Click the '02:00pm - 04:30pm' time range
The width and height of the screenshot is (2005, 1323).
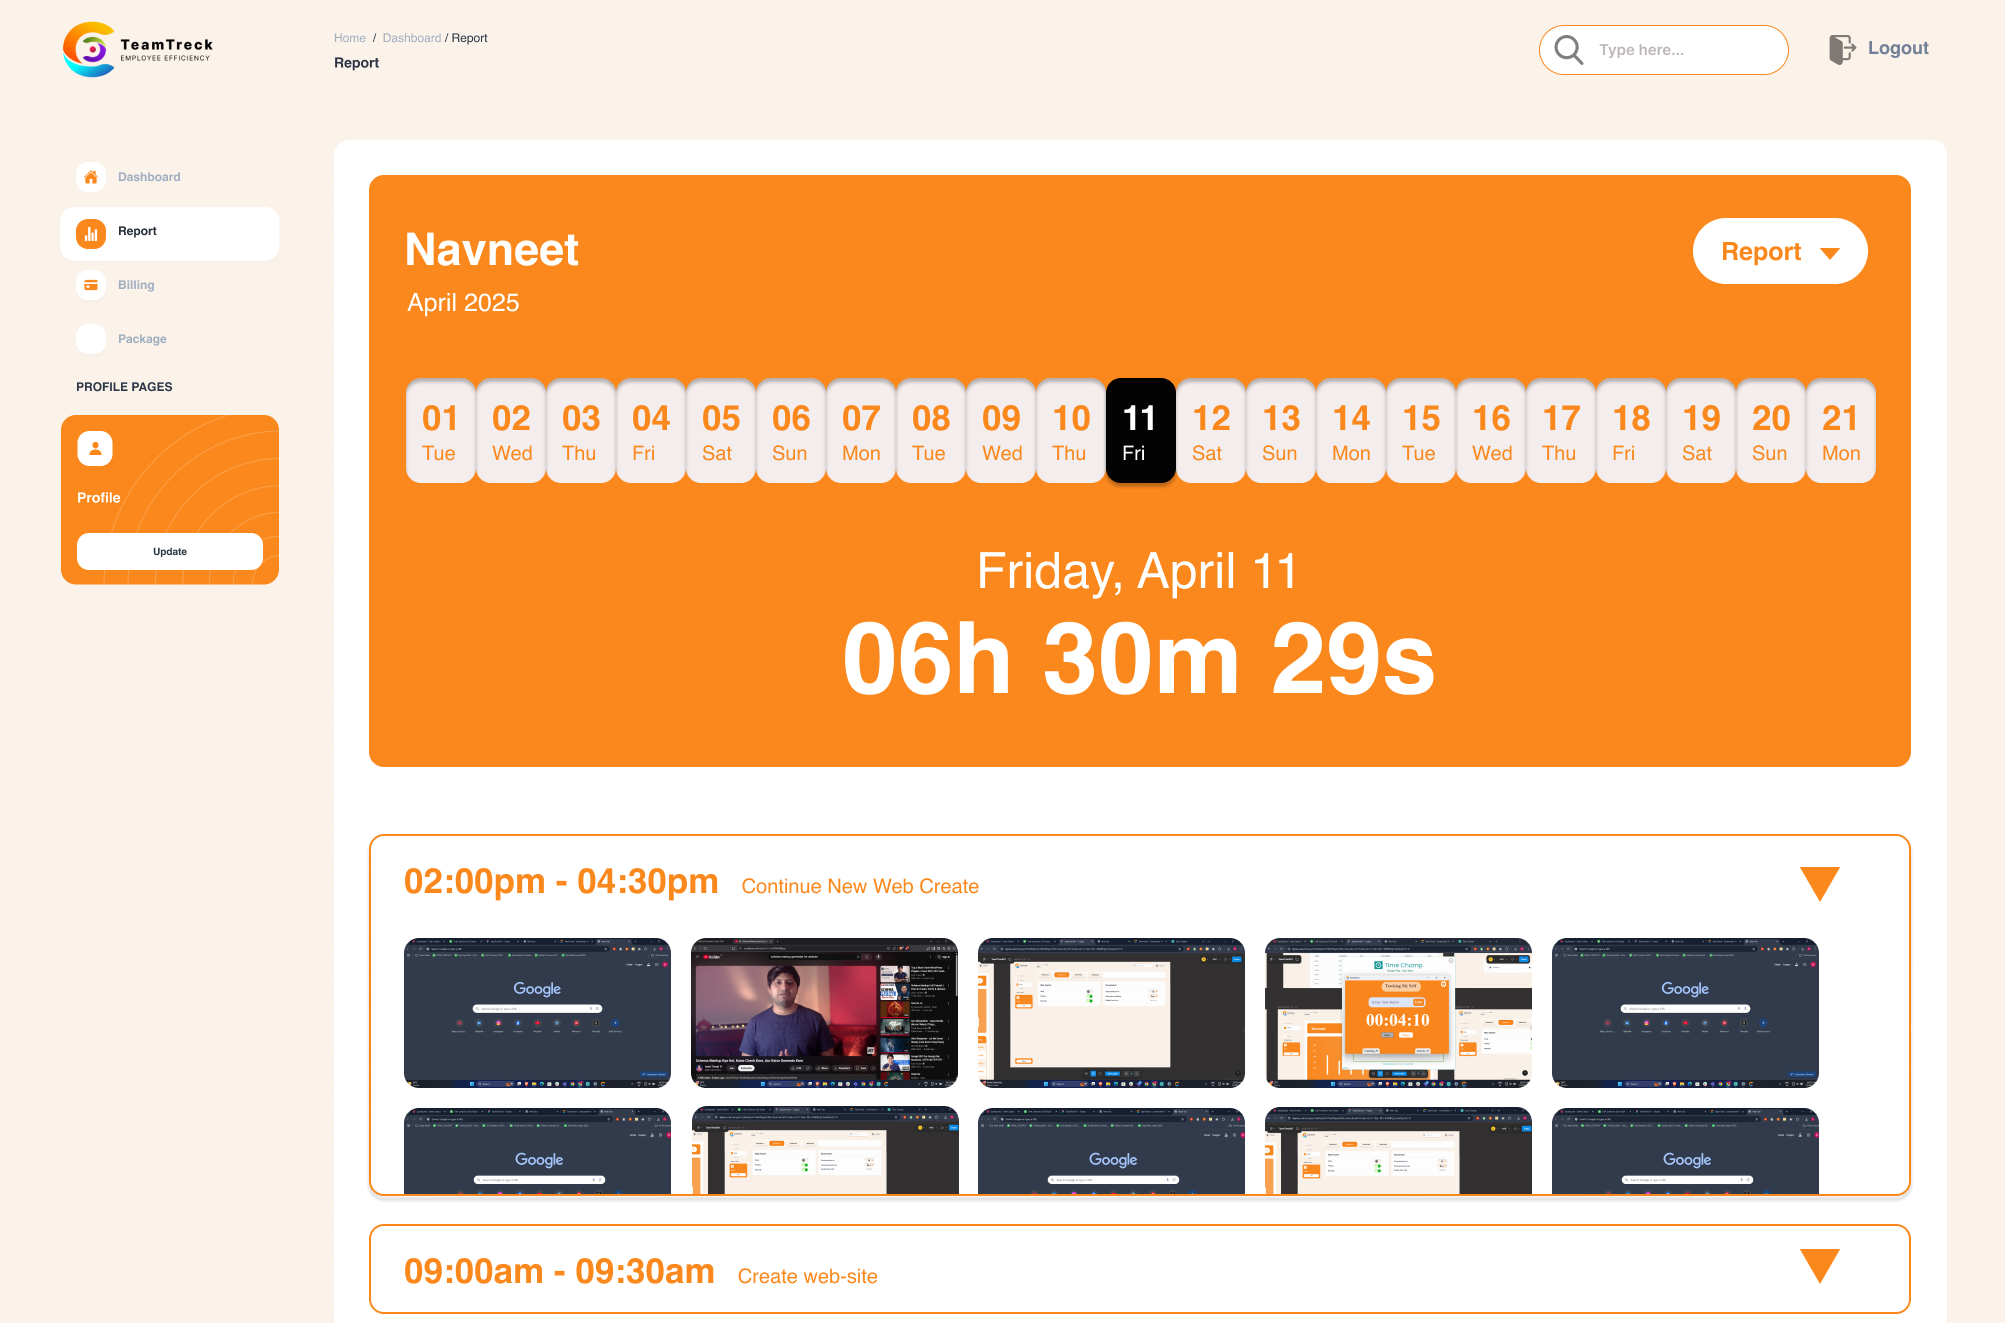point(561,882)
